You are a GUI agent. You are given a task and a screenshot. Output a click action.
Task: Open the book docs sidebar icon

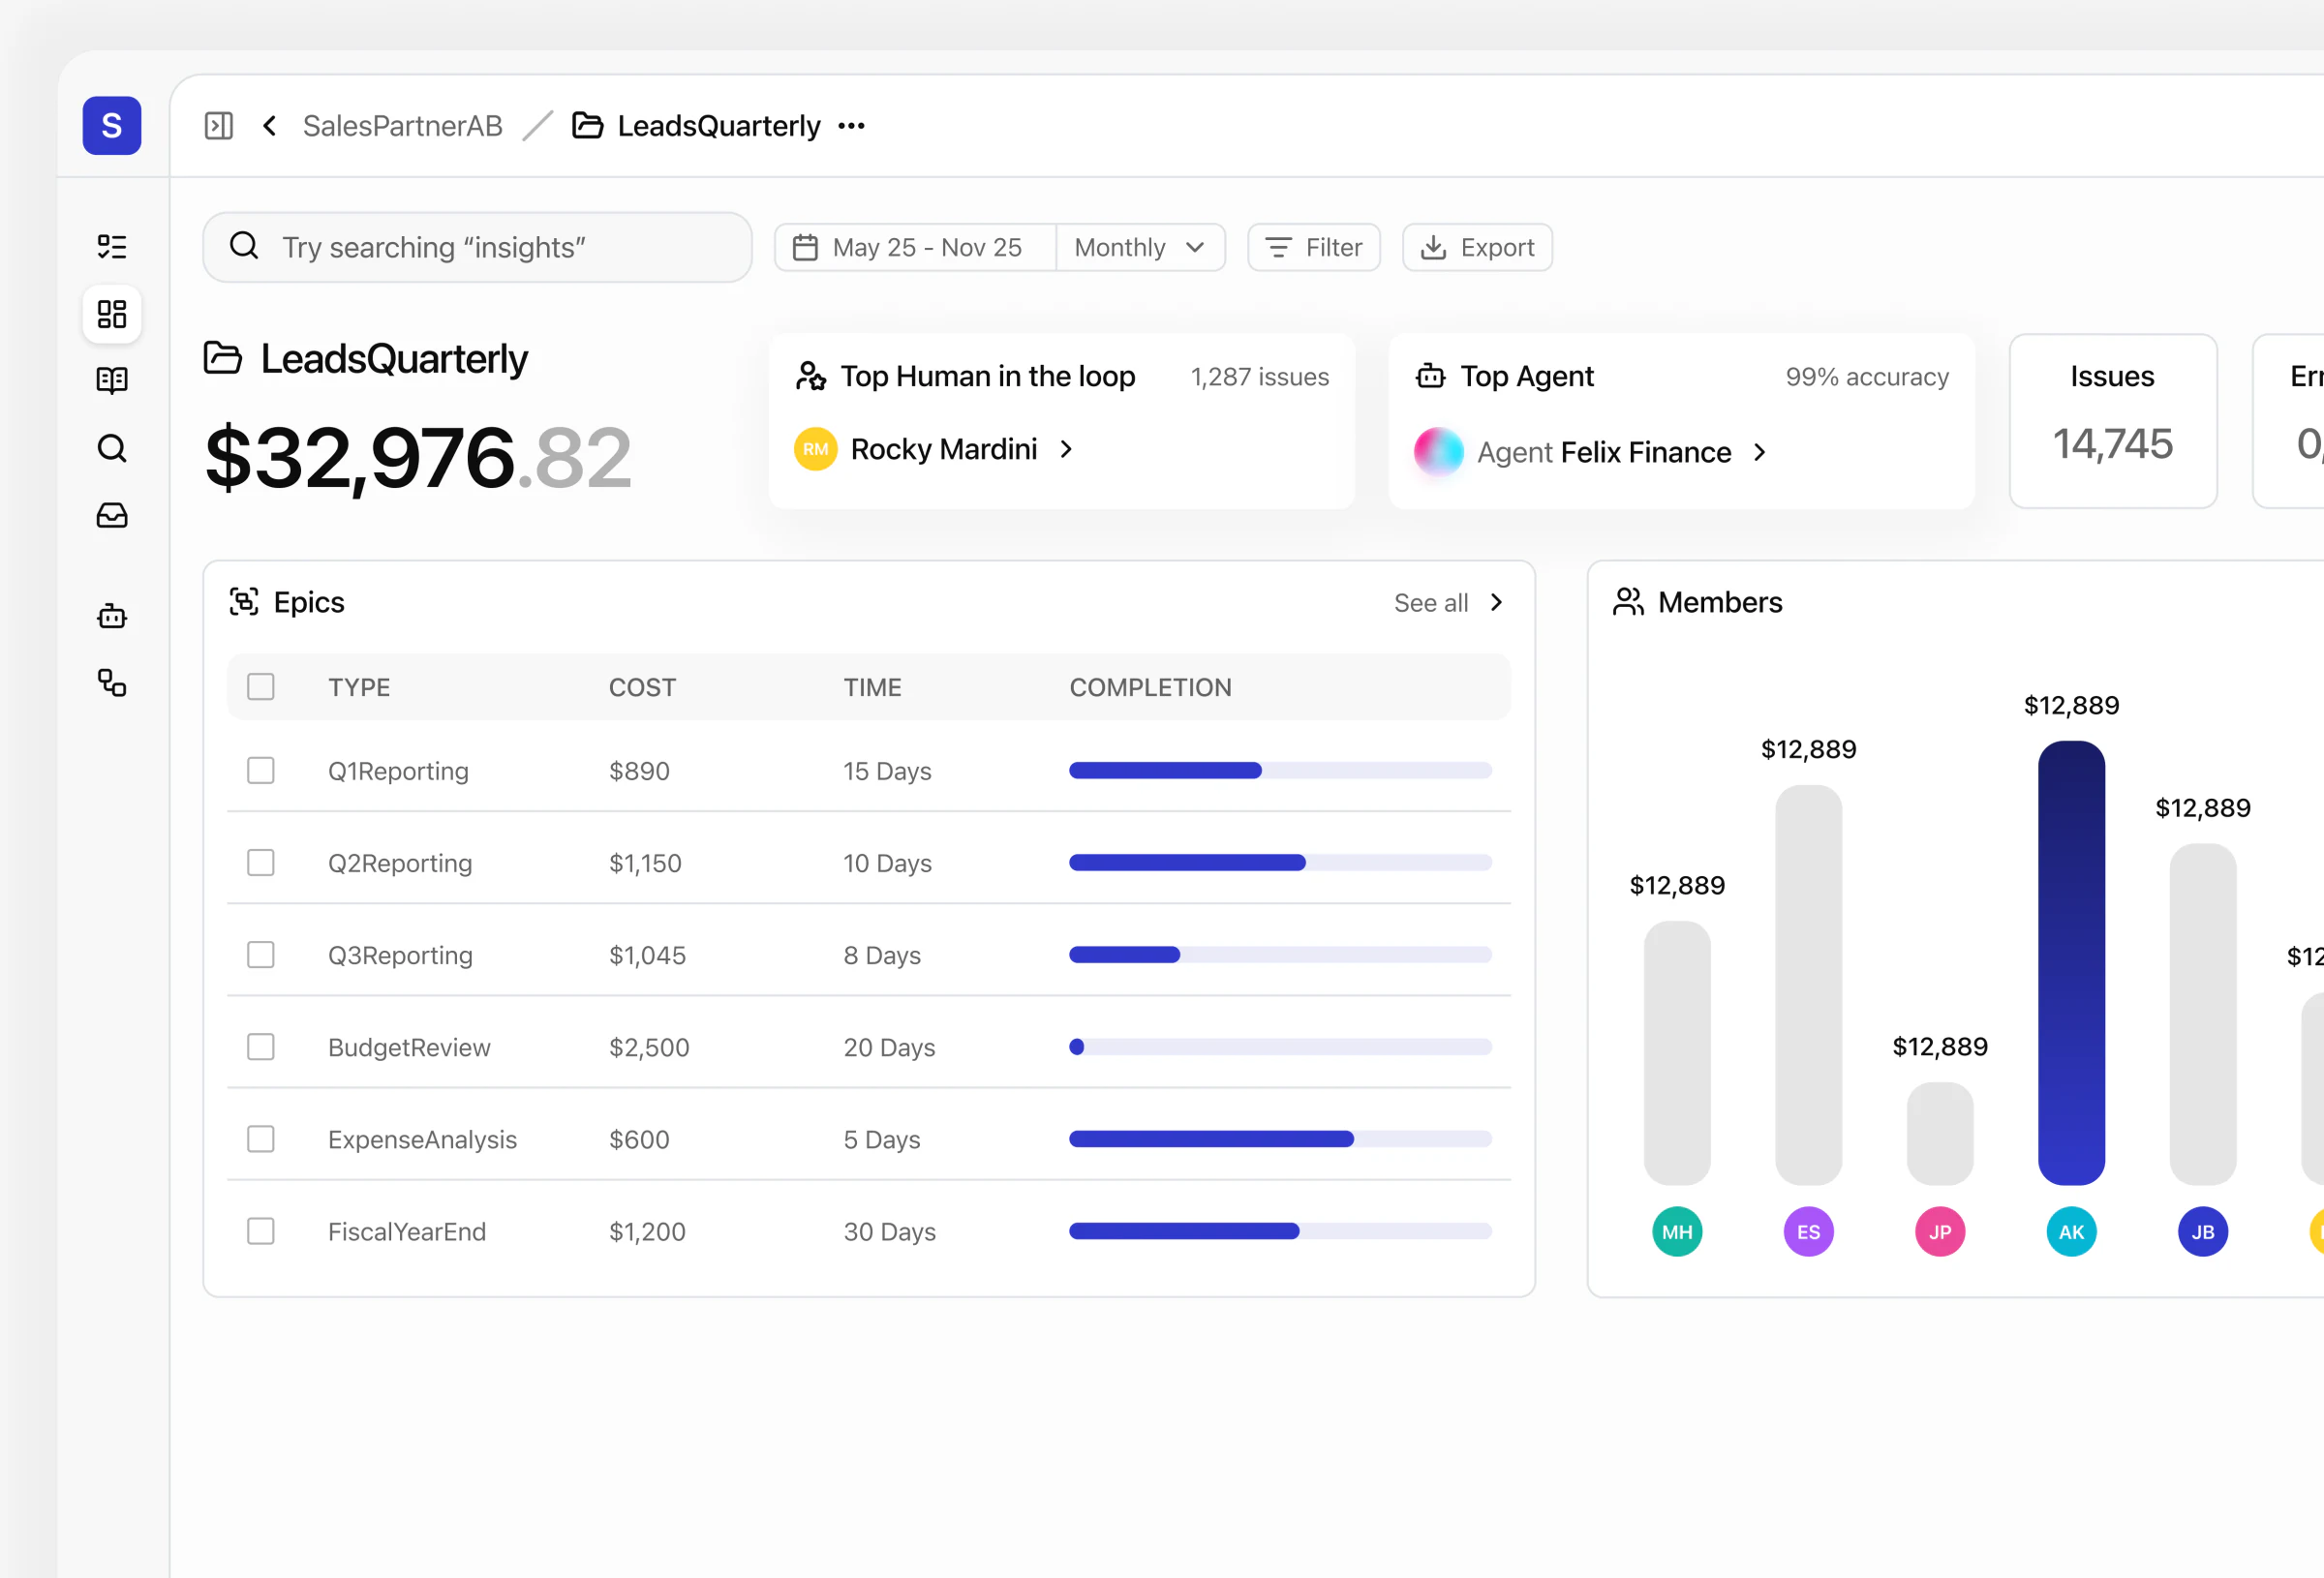[112, 381]
